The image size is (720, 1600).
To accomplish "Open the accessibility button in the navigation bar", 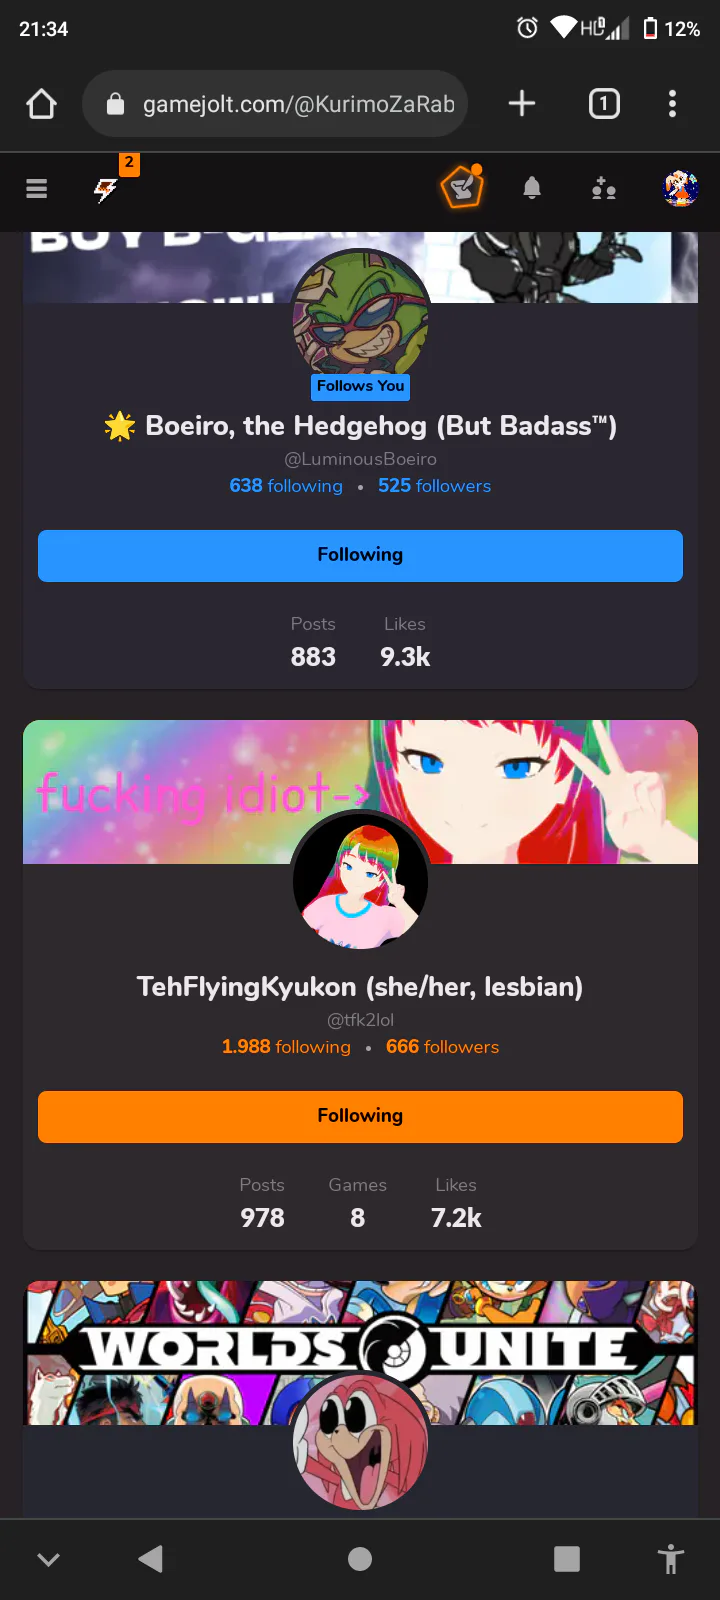I will [671, 1559].
